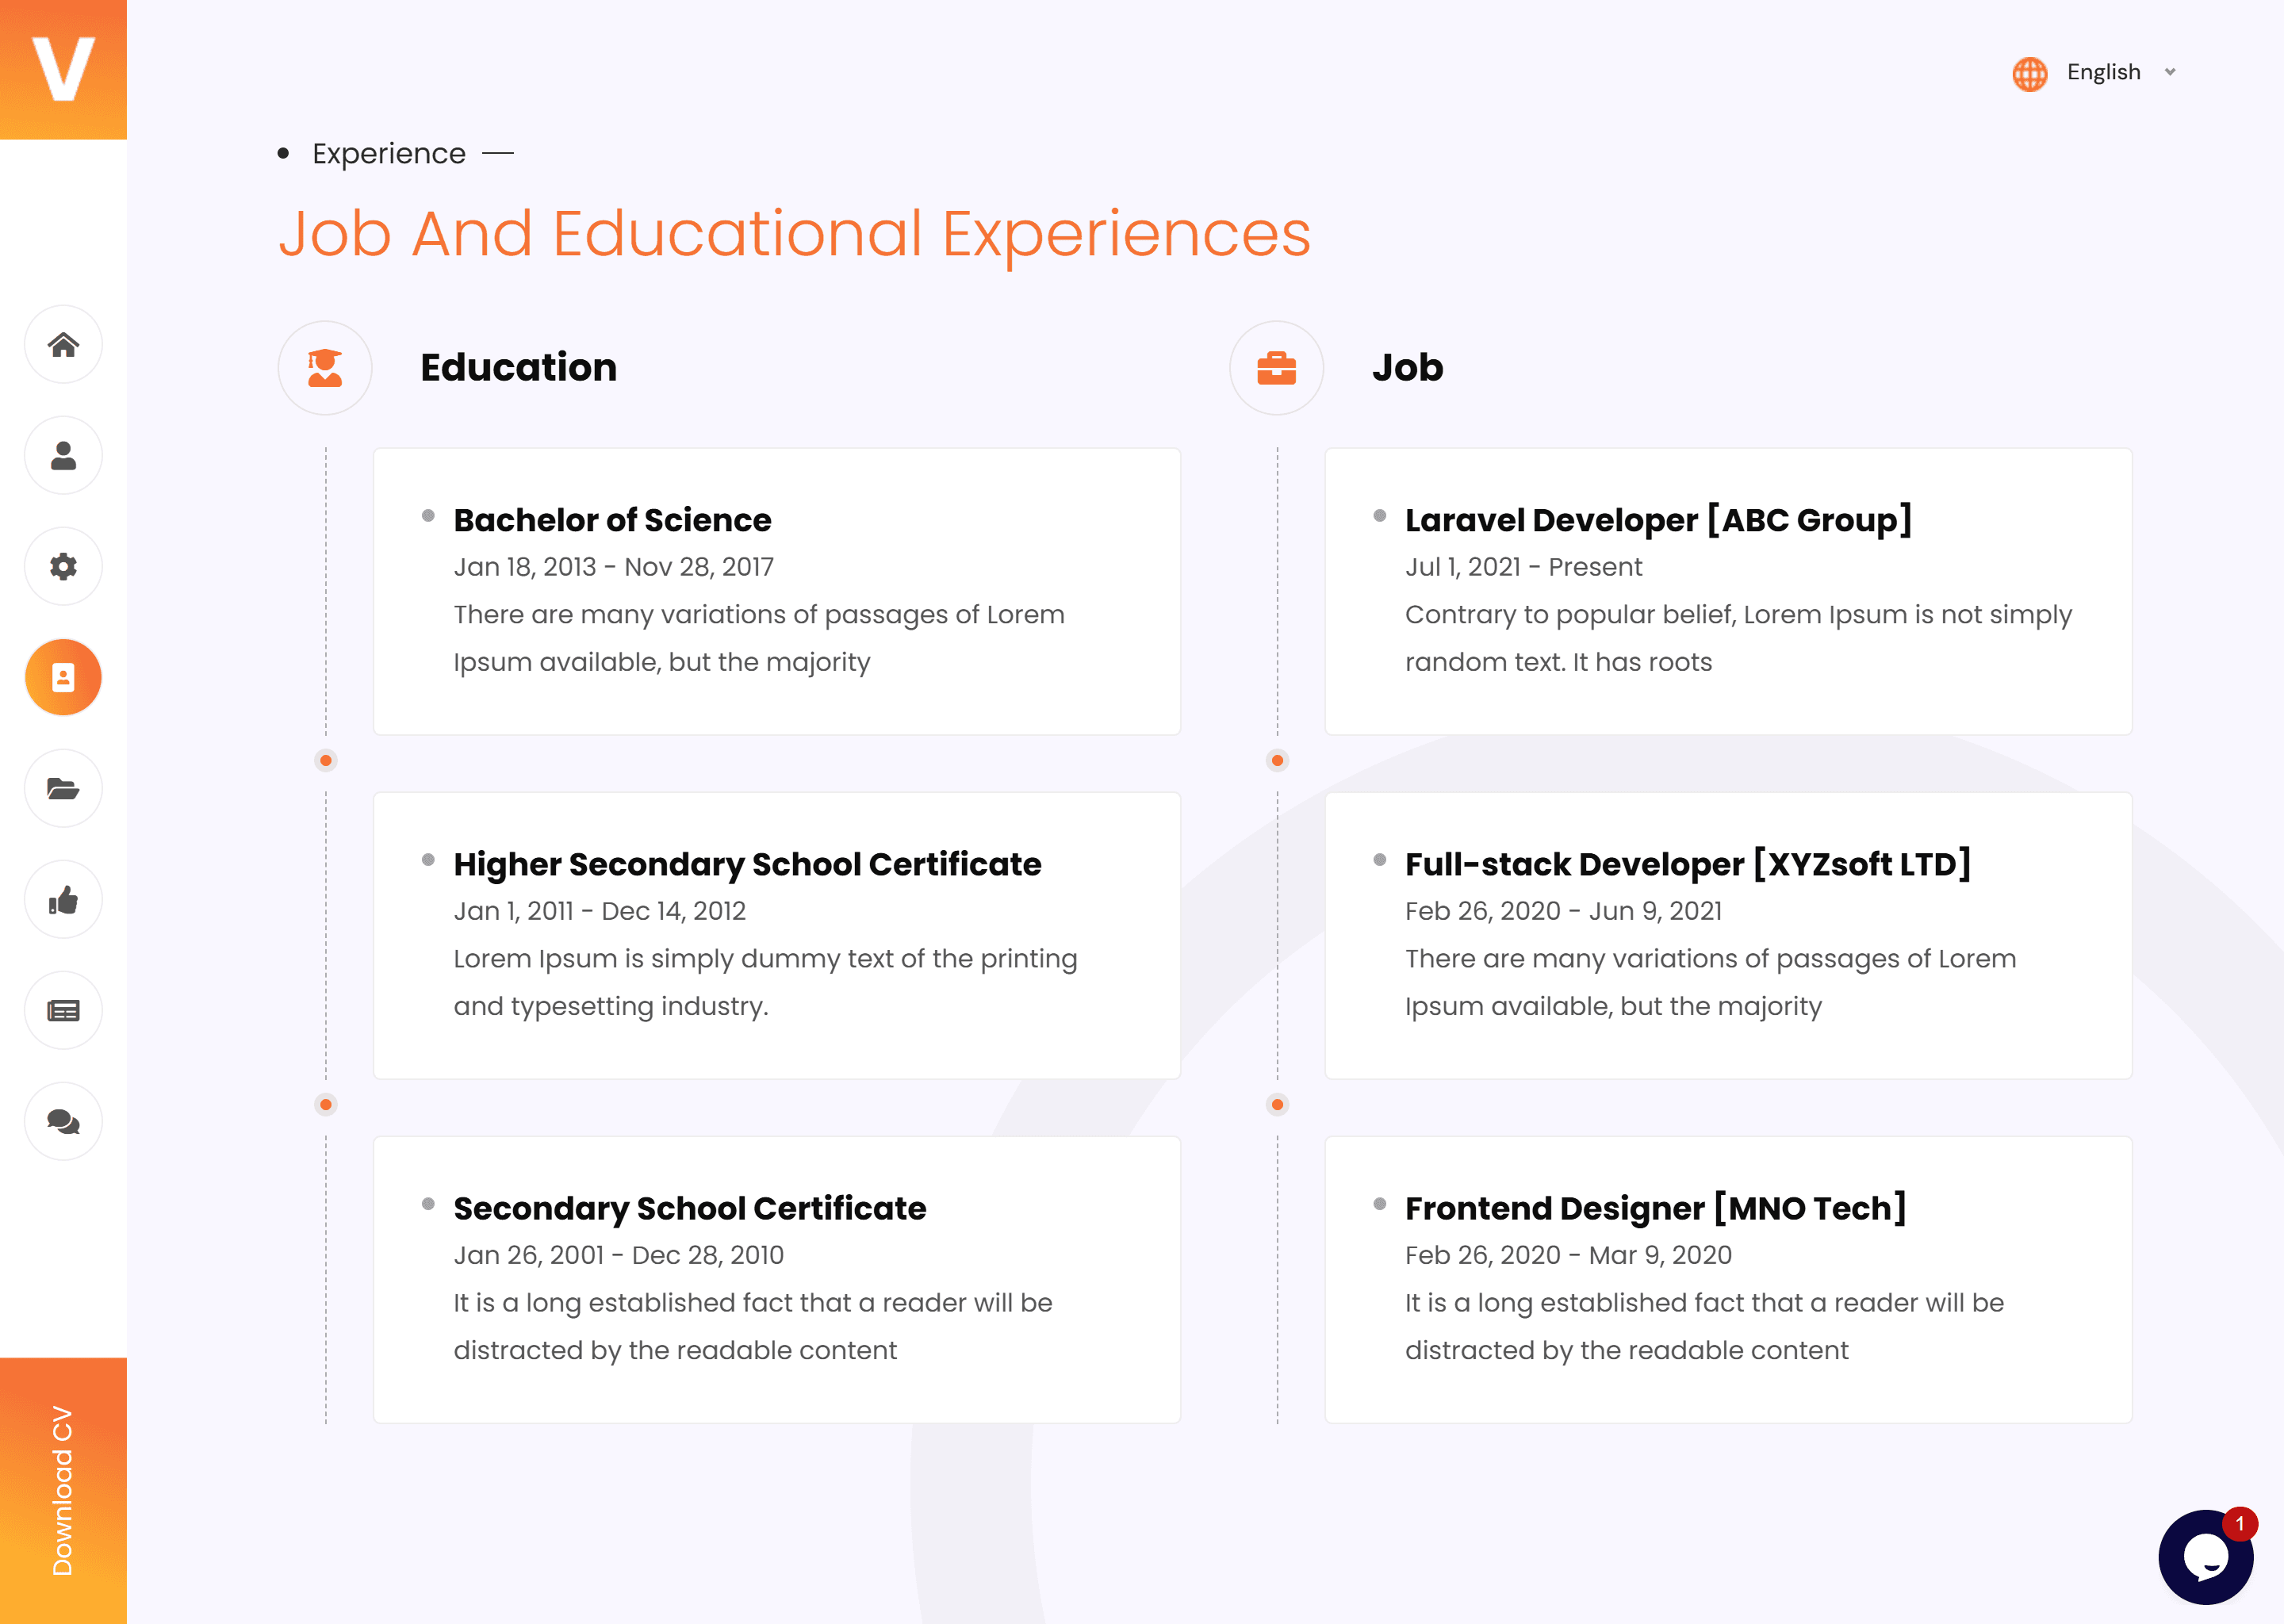The image size is (2284, 1624).
Task: Click the home icon in sidebar
Action: click(x=63, y=345)
